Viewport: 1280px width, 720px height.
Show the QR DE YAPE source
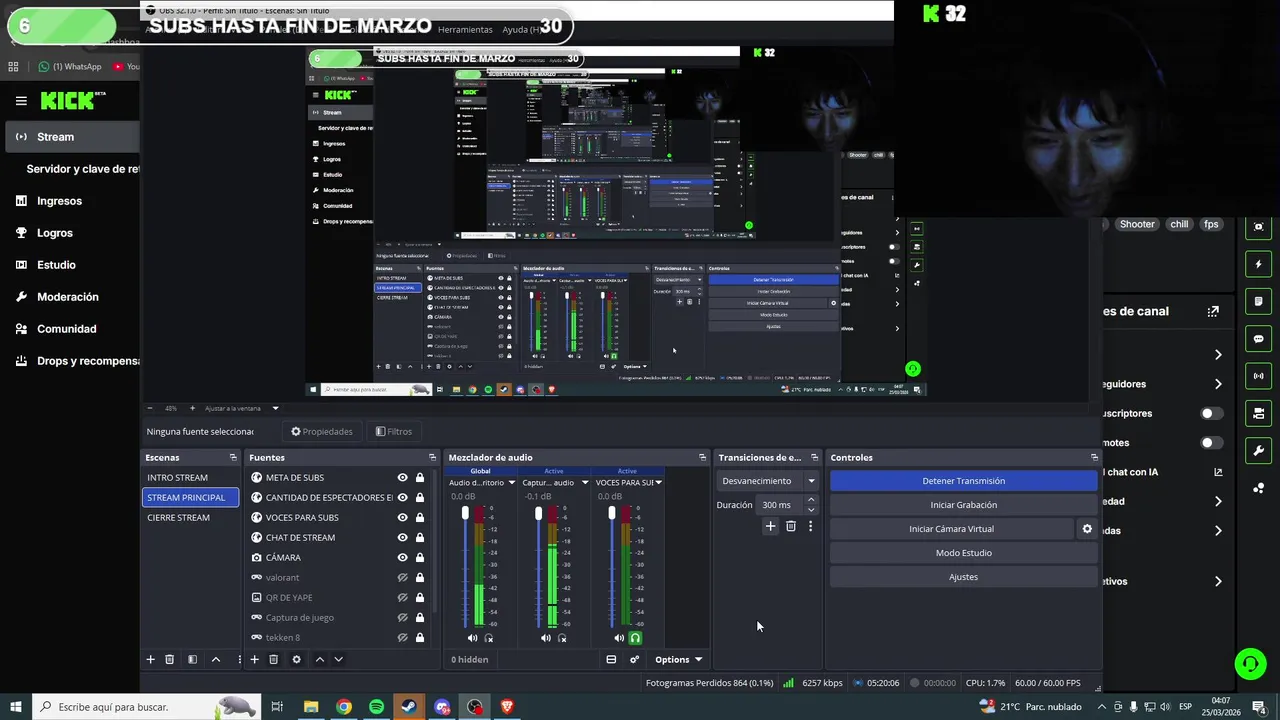402,598
